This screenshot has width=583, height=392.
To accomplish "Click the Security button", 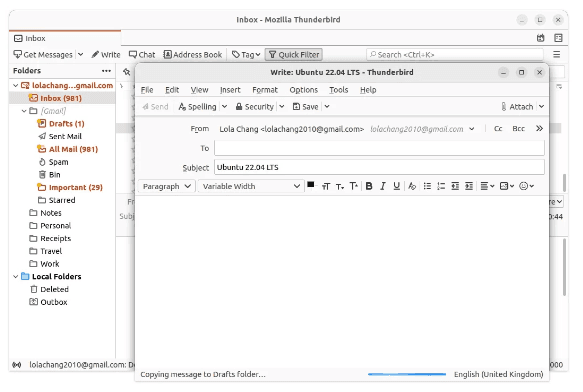I will (x=255, y=107).
